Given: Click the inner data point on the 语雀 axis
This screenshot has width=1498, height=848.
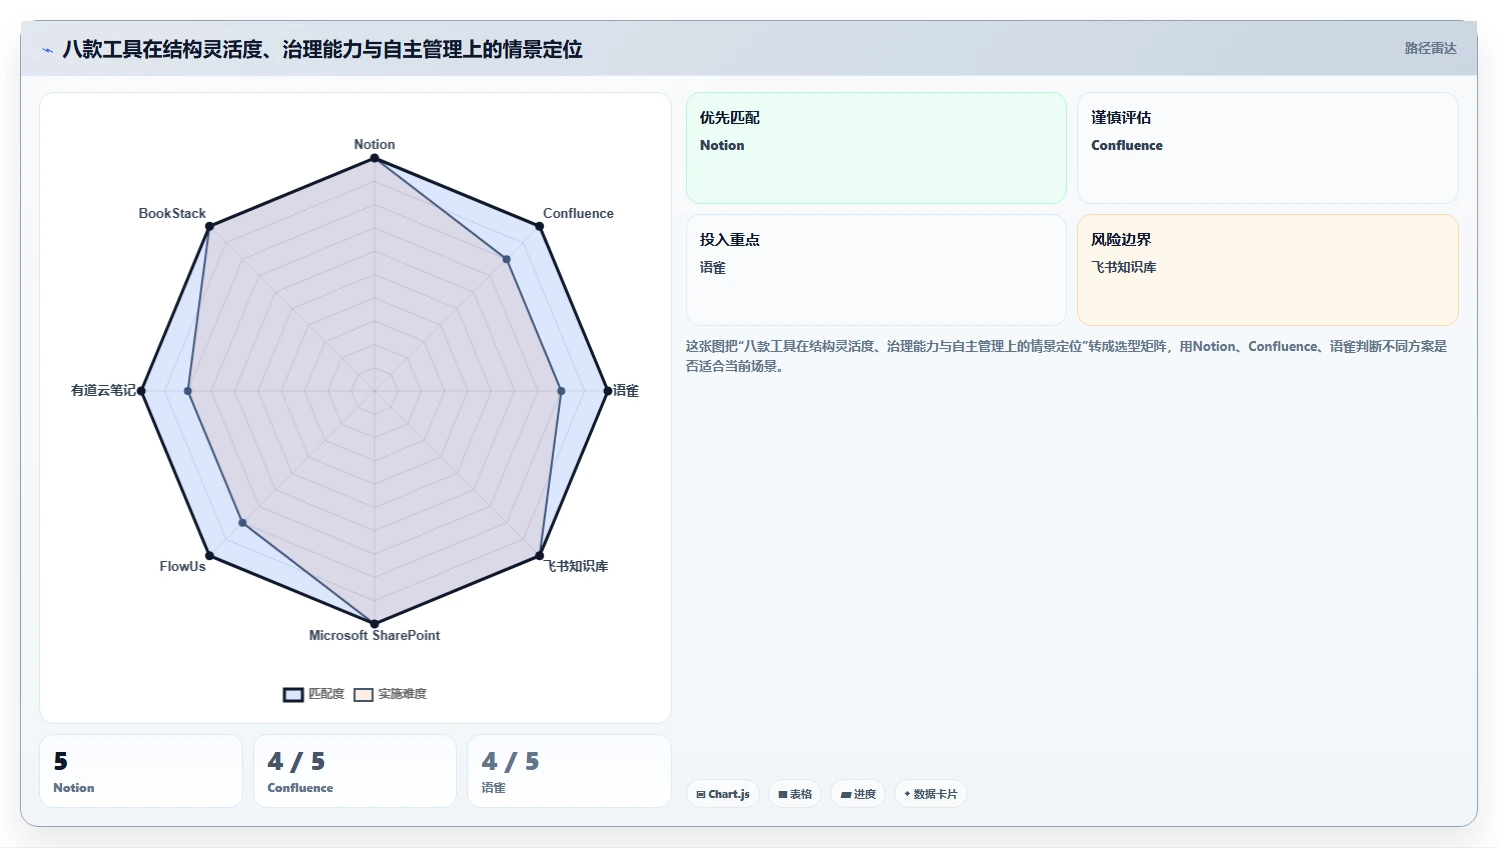Looking at the screenshot, I should [561, 391].
